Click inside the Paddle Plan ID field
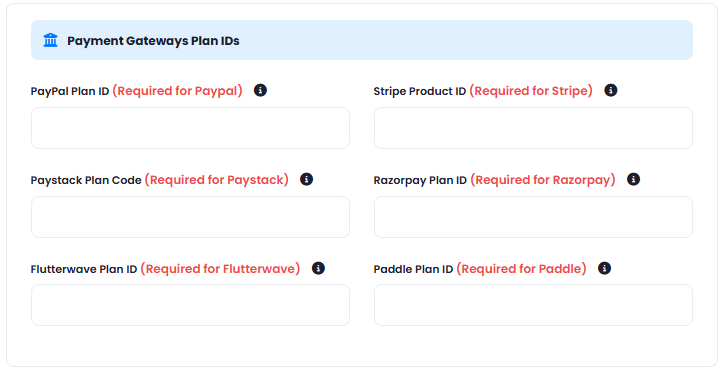 [x=533, y=305]
